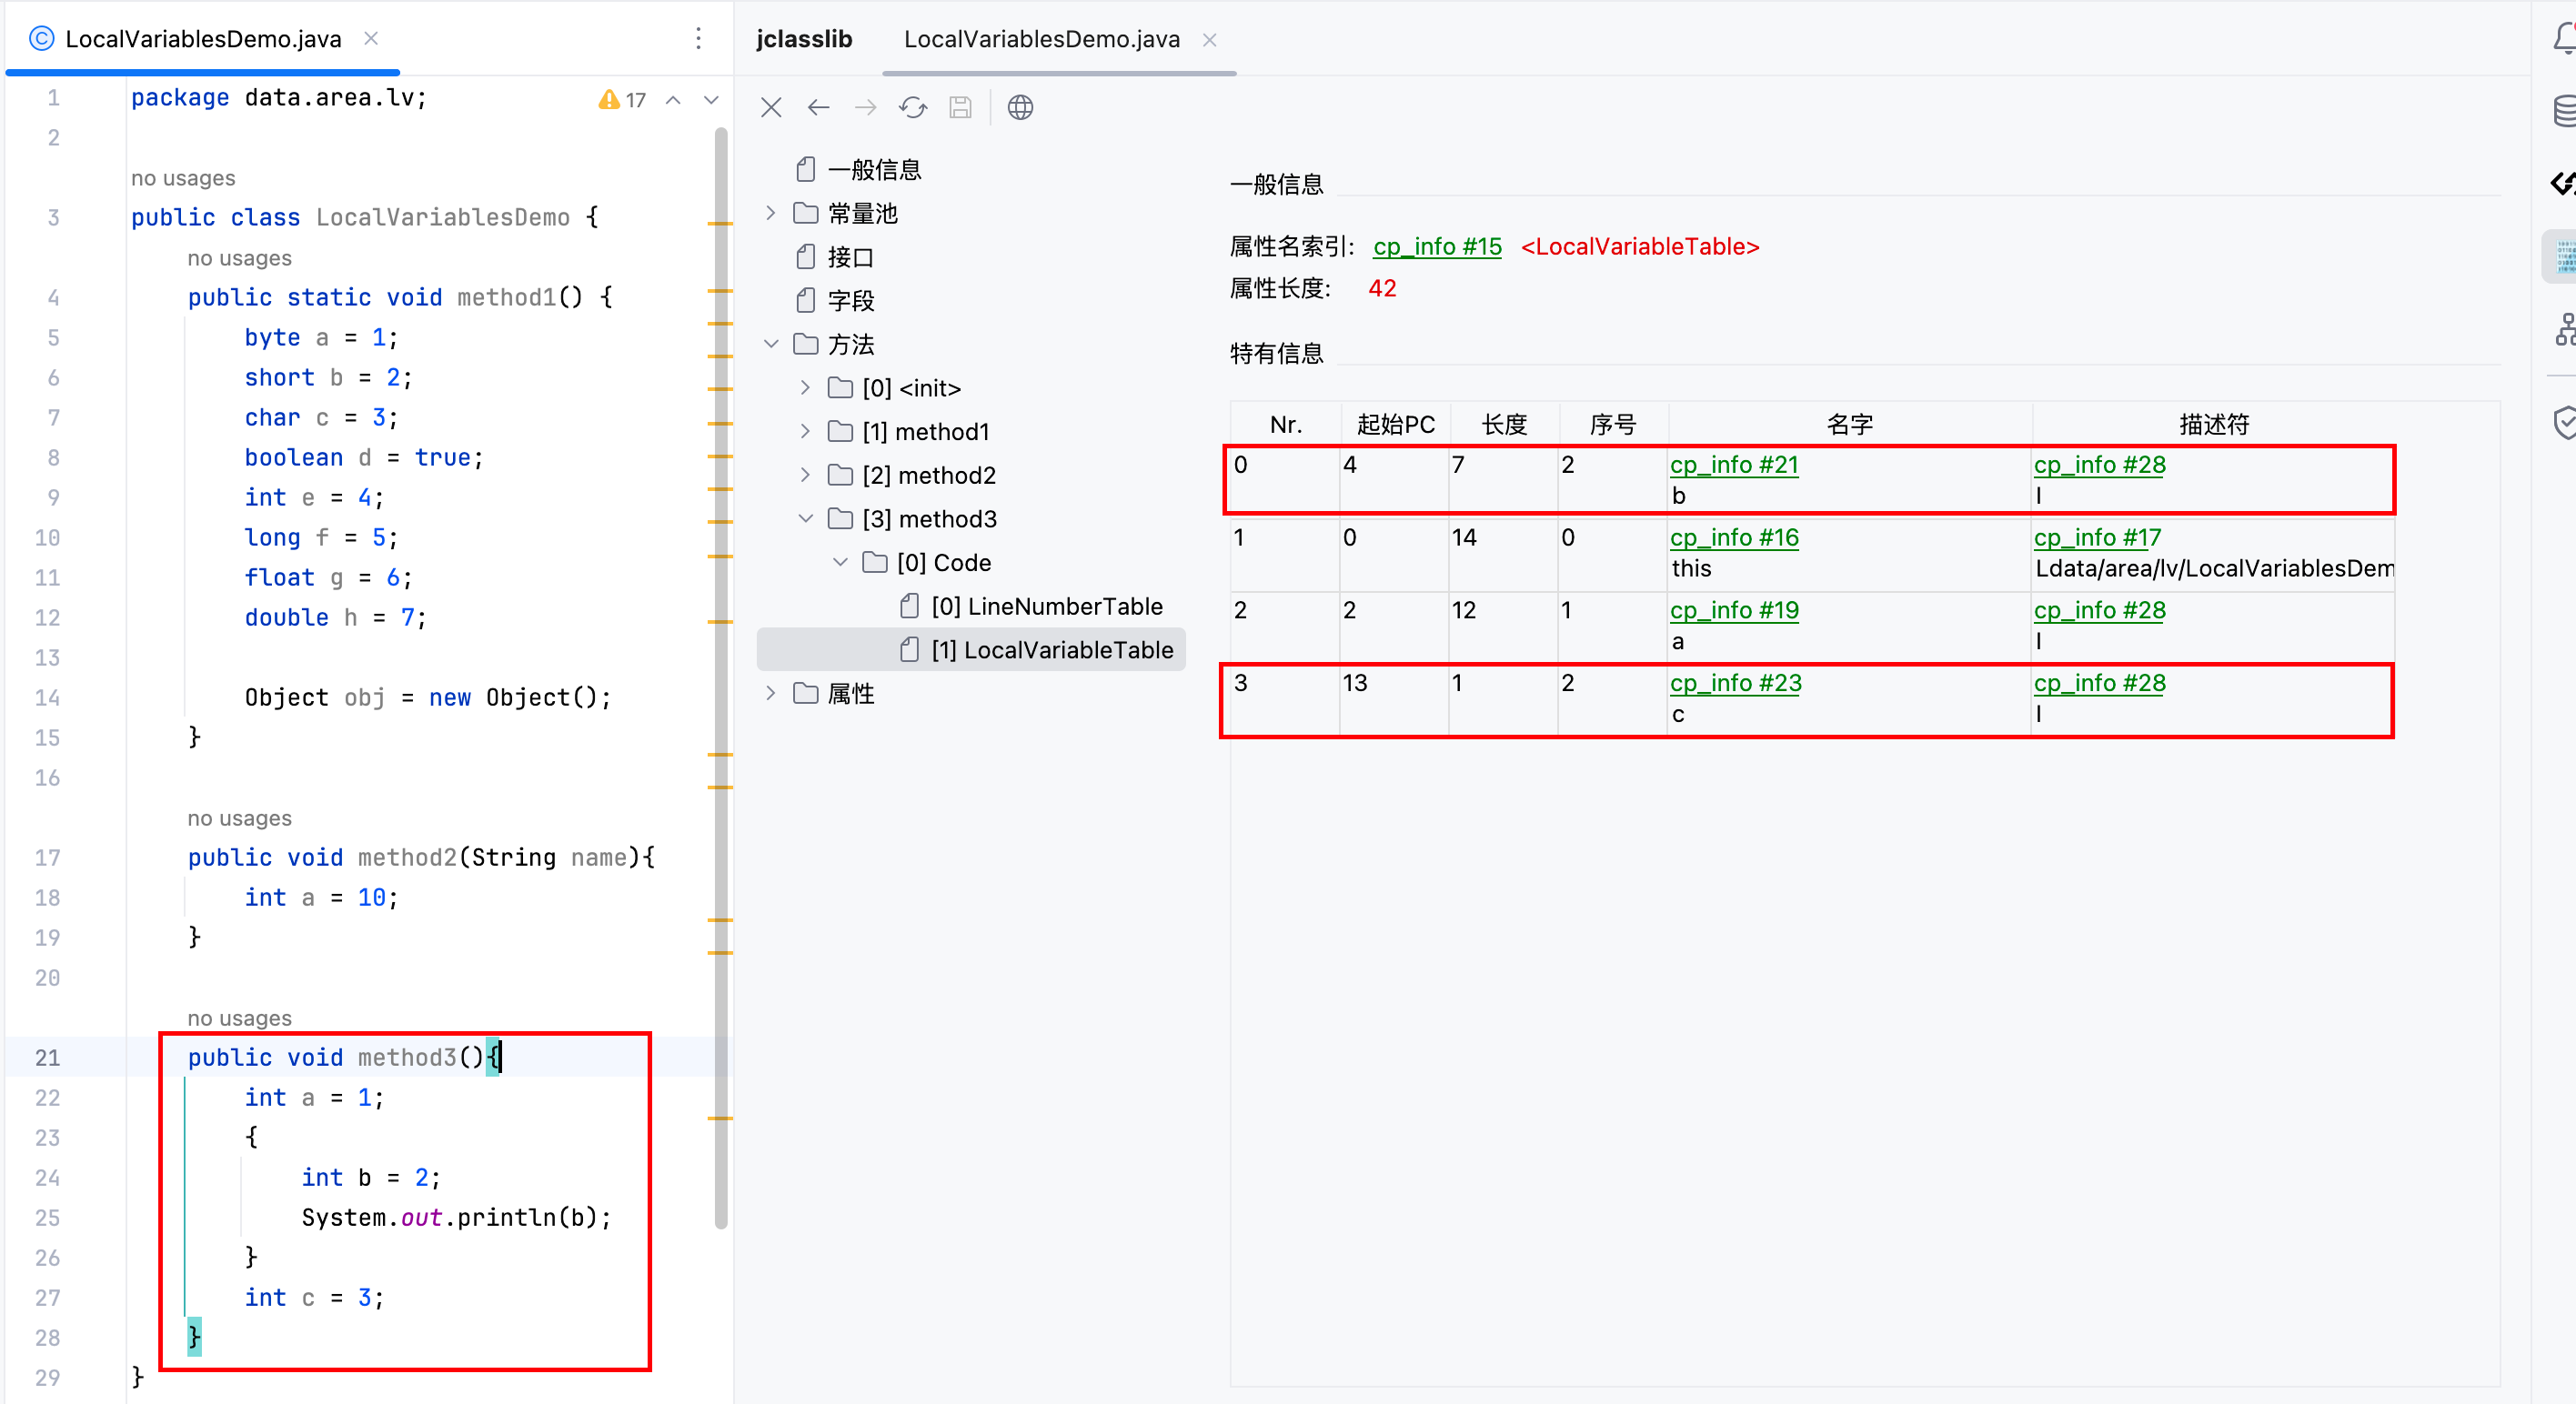Click the Java class icon on editor tab

pyautogui.click(x=41, y=38)
